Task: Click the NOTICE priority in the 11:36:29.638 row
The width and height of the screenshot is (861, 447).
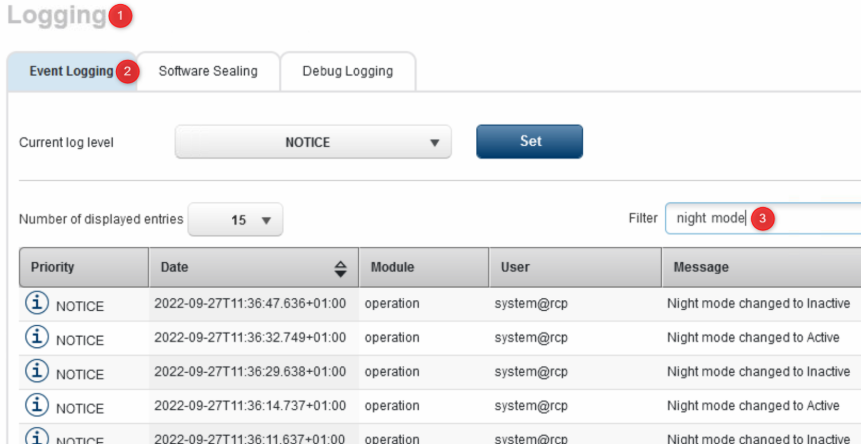Action: tap(80, 375)
